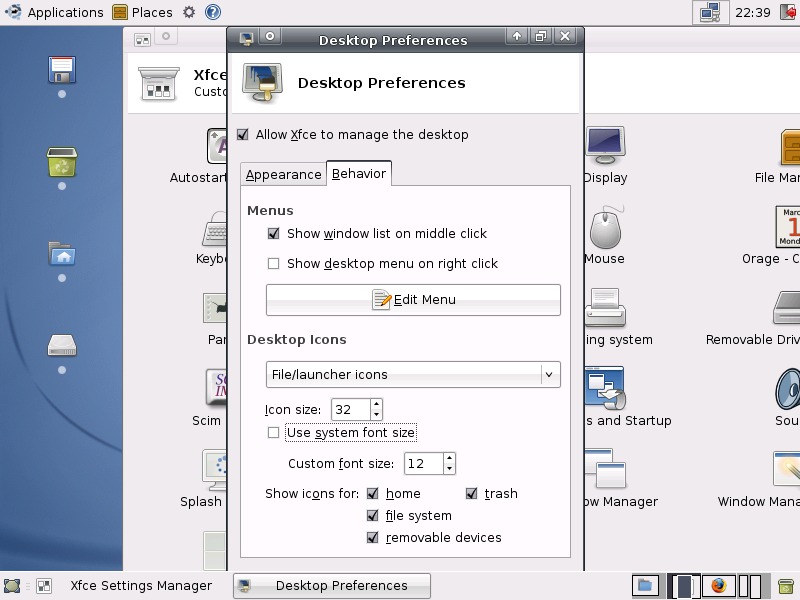
Task: Decrease the Custom font size value
Action: pyautogui.click(x=449, y=469)
